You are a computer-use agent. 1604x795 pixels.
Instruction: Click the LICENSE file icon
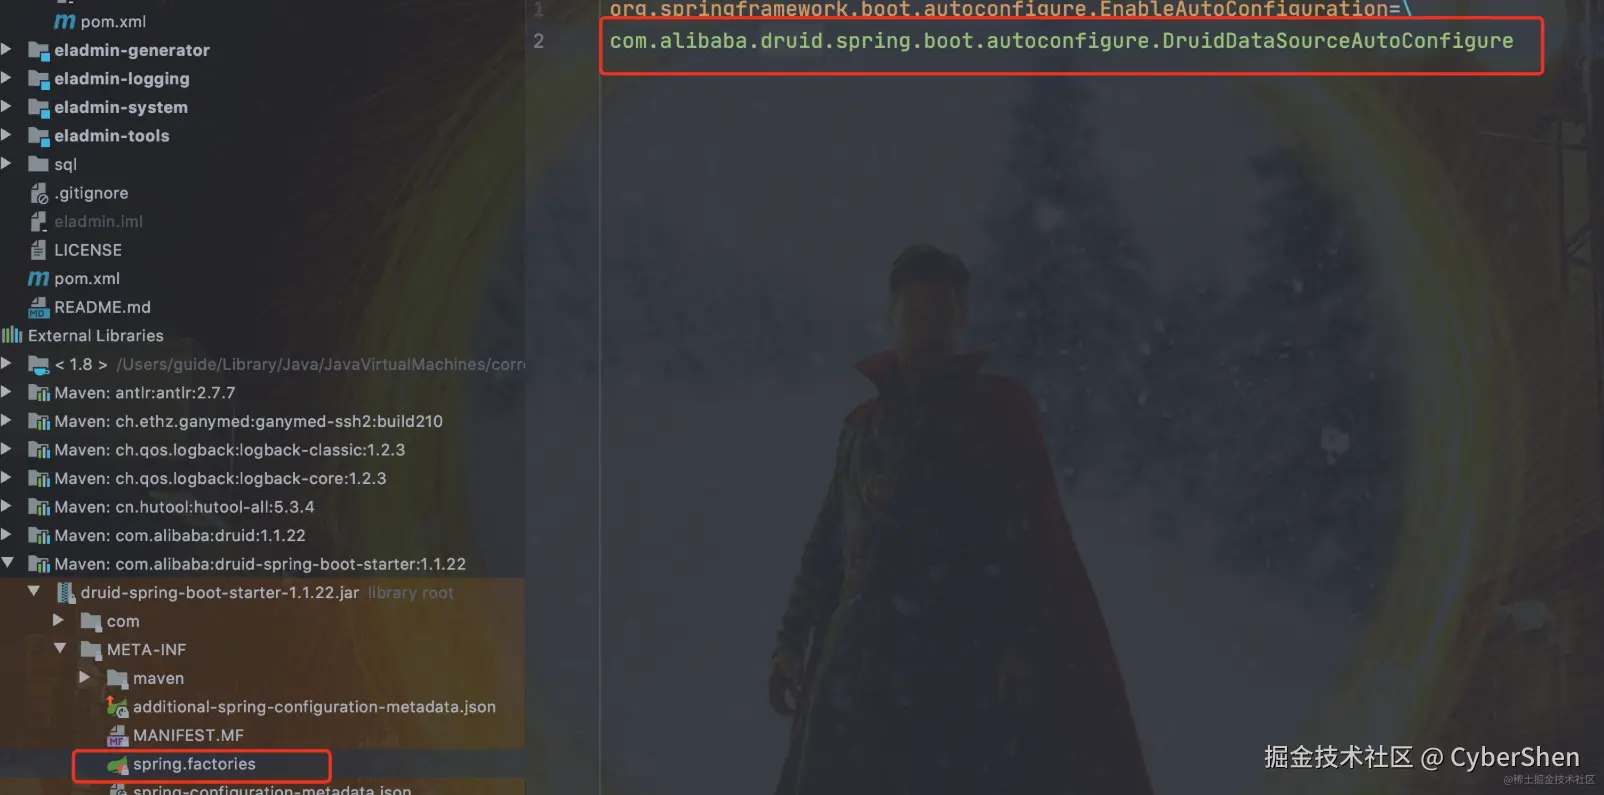(x=39, y=250)
